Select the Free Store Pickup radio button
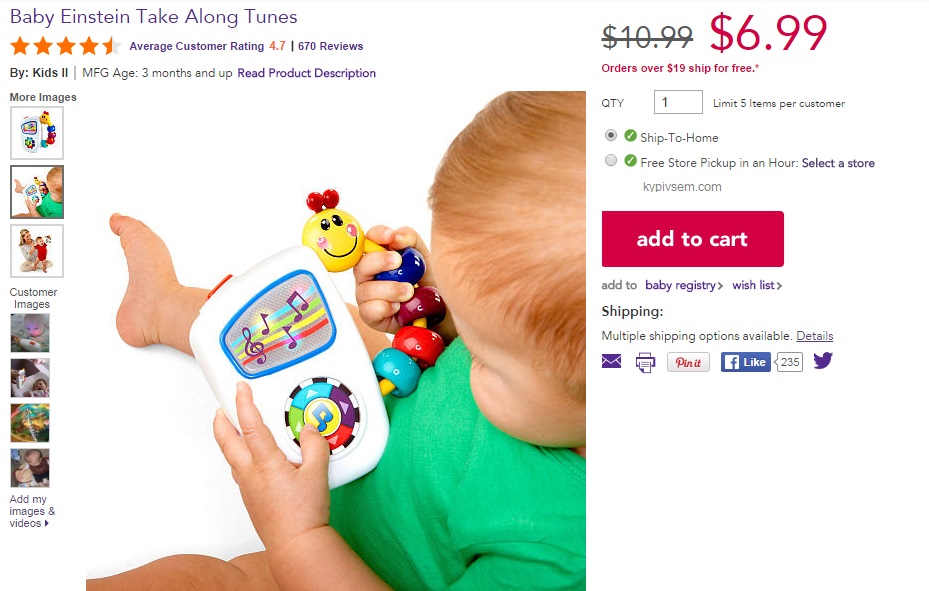 (x=611, y=160)
